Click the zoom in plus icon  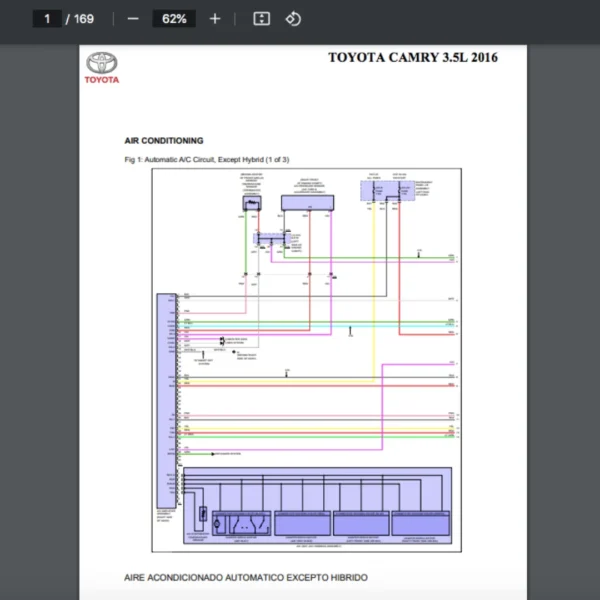(214, 19)
